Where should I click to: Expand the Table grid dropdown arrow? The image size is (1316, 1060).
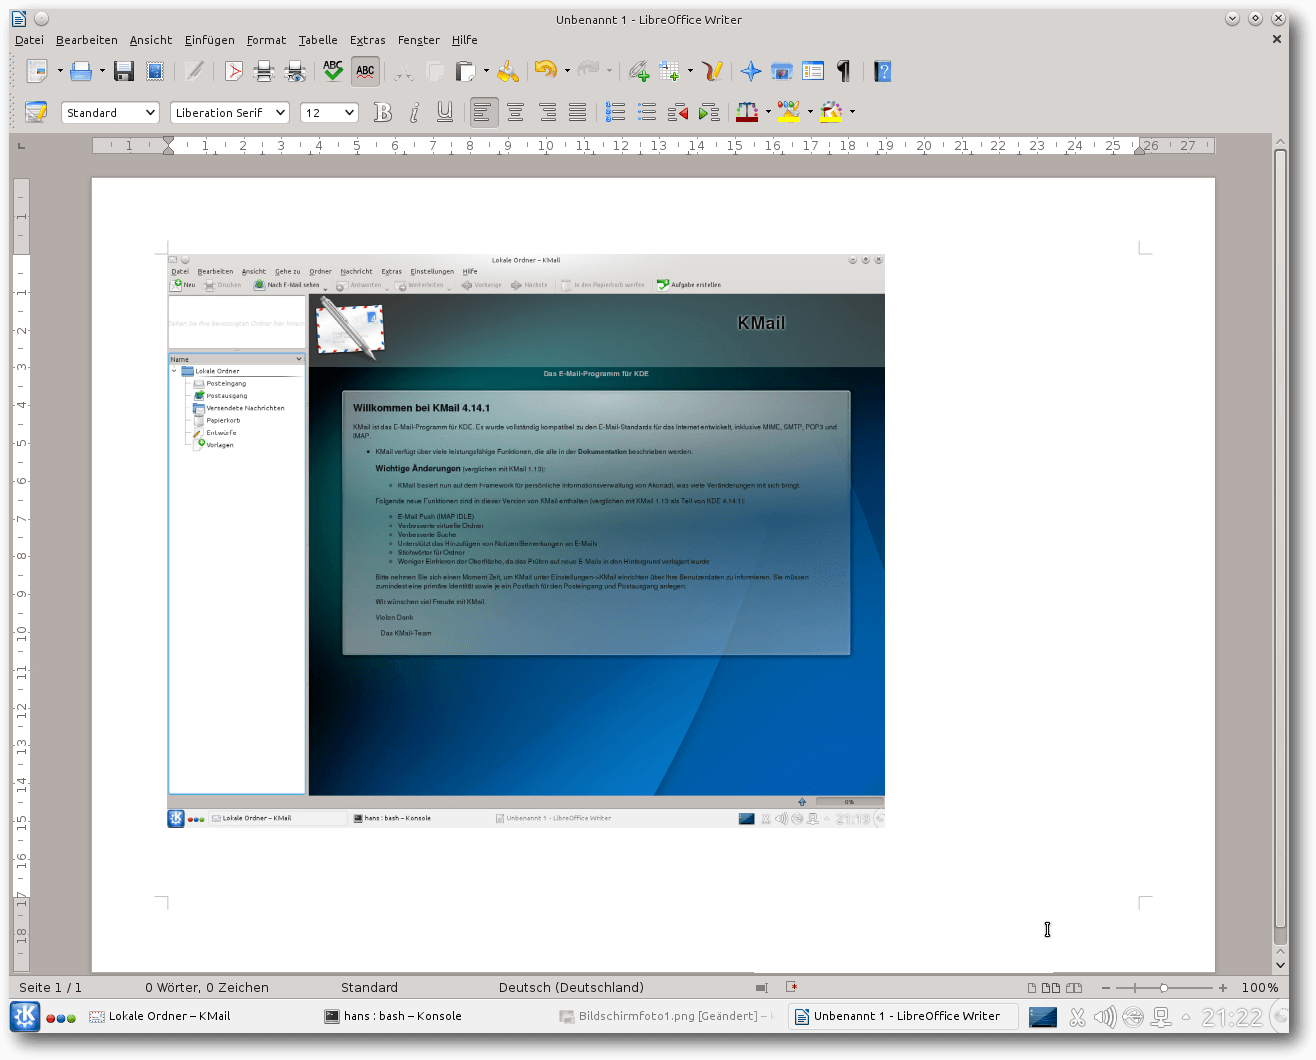pyautogui.click(x=690, y=71)
